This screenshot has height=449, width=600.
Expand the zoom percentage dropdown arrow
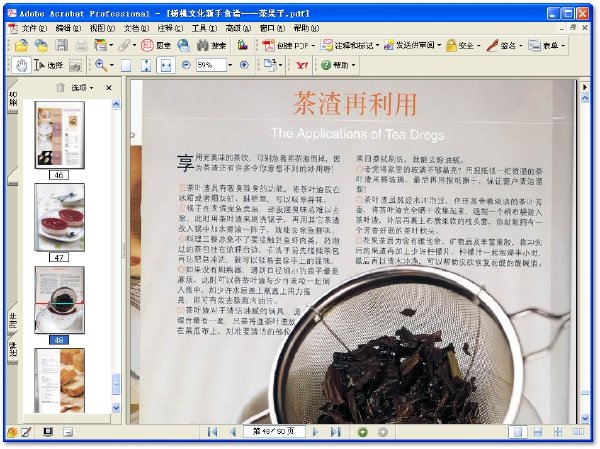pos(230,65)
